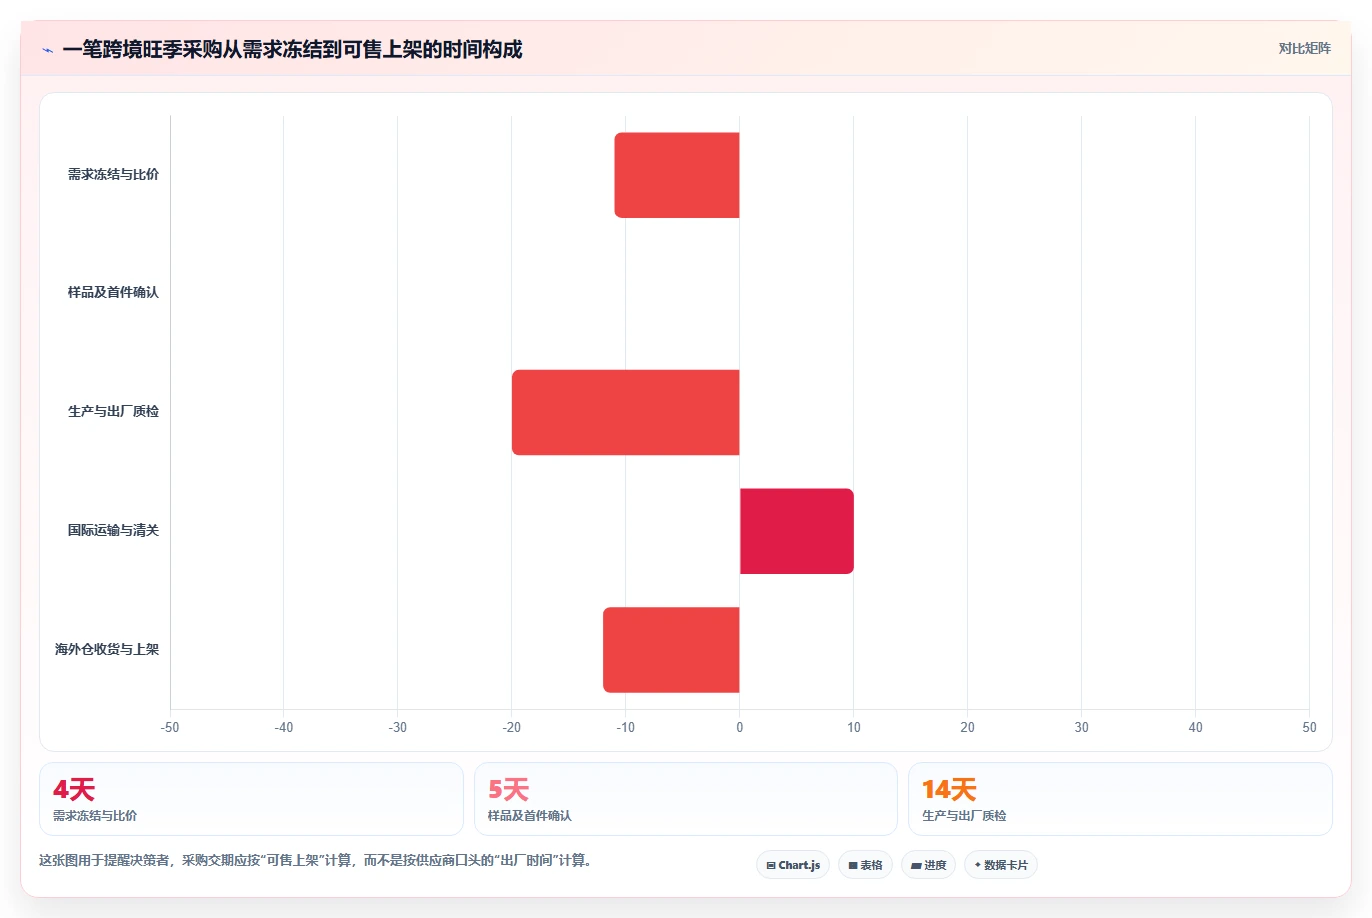Select the 4天 data card
The width and height of the screenshot is (1372, 918).
pyautogui.click(x=251, y=799)
